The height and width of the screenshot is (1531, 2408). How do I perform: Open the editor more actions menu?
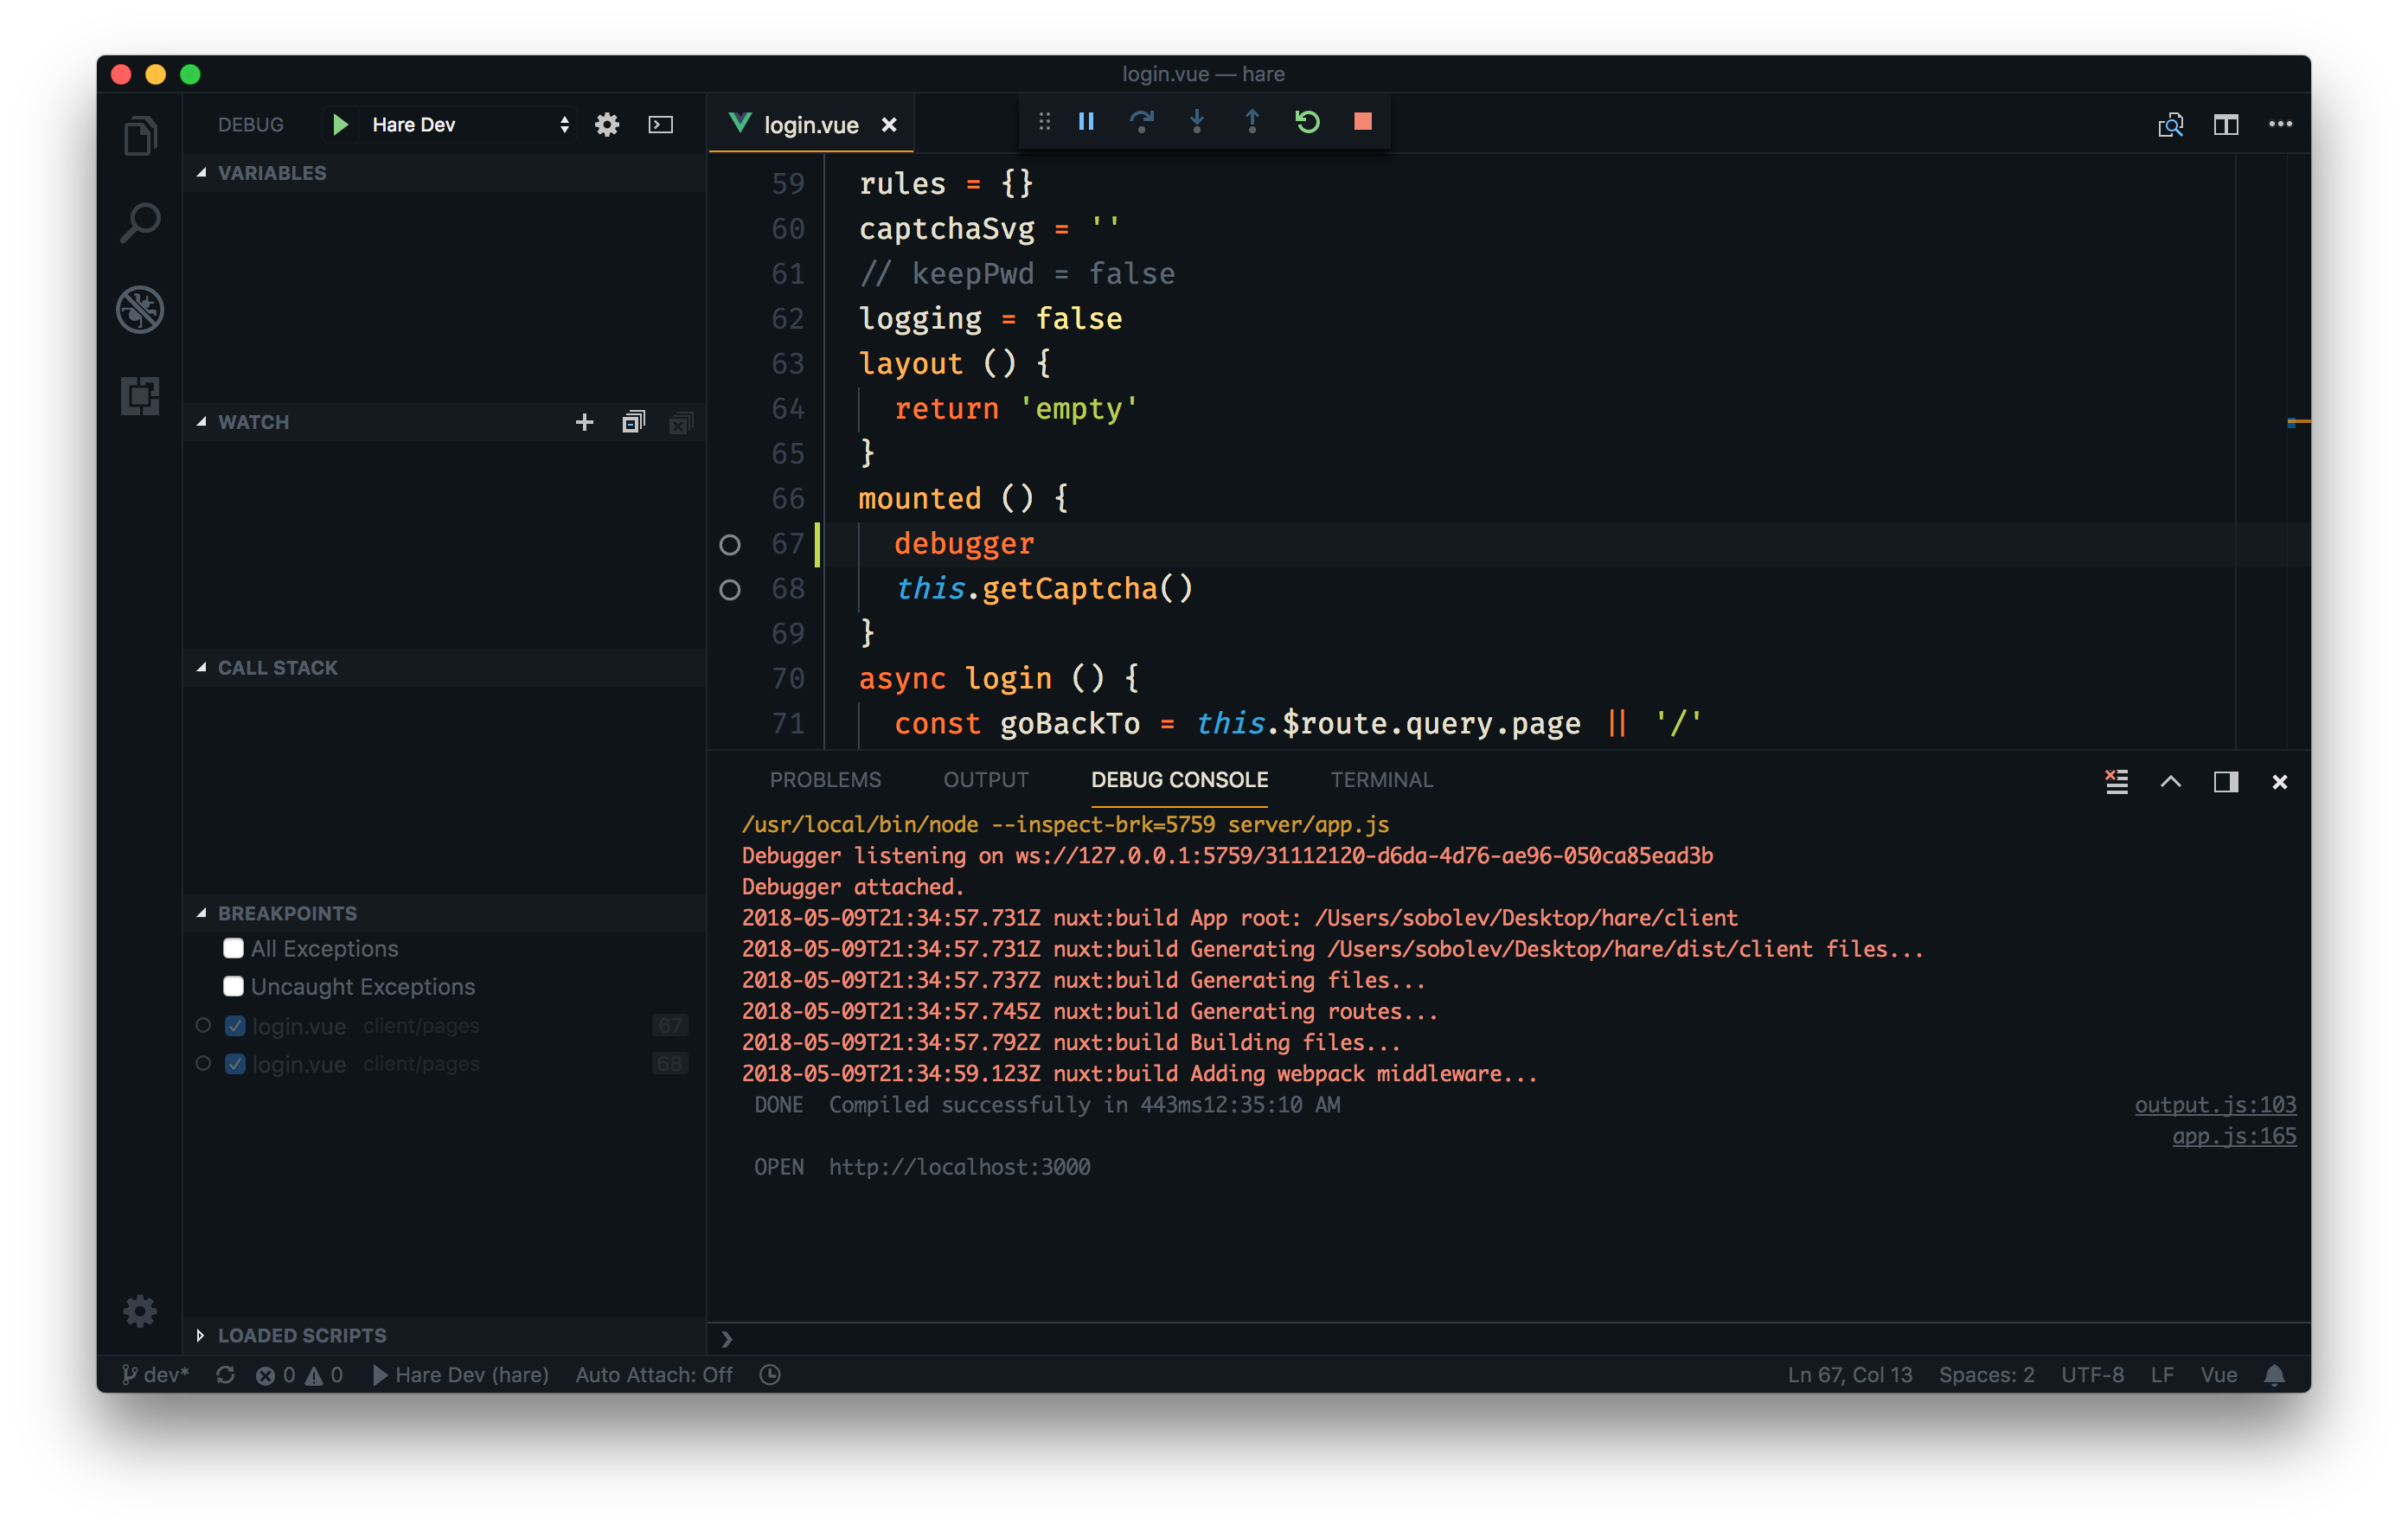pos(2280,124)
